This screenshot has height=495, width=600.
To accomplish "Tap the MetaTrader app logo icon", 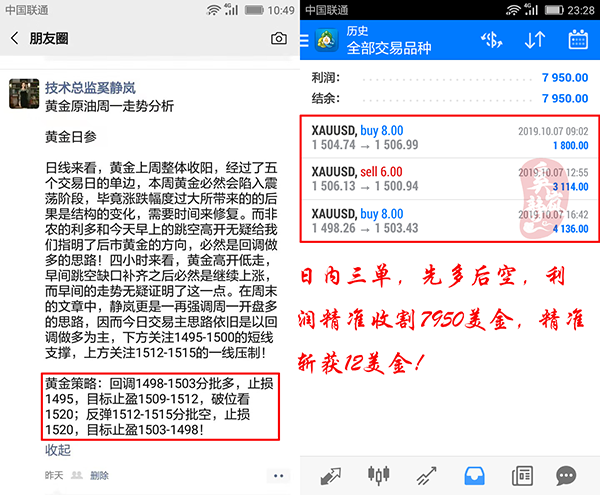I will click(326, 40).
